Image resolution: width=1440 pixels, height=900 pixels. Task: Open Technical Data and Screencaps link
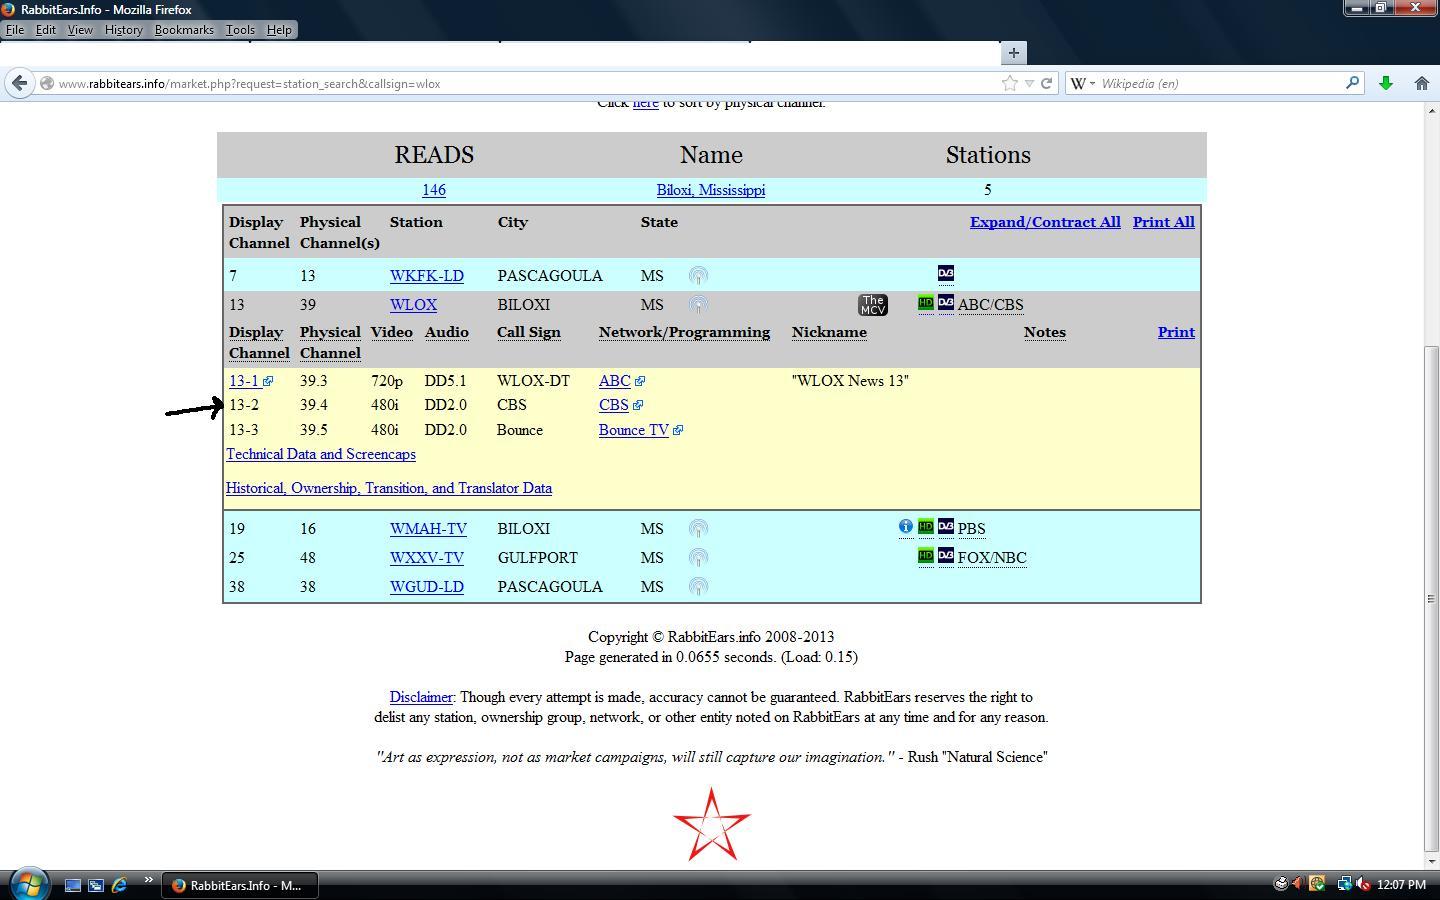321,455
